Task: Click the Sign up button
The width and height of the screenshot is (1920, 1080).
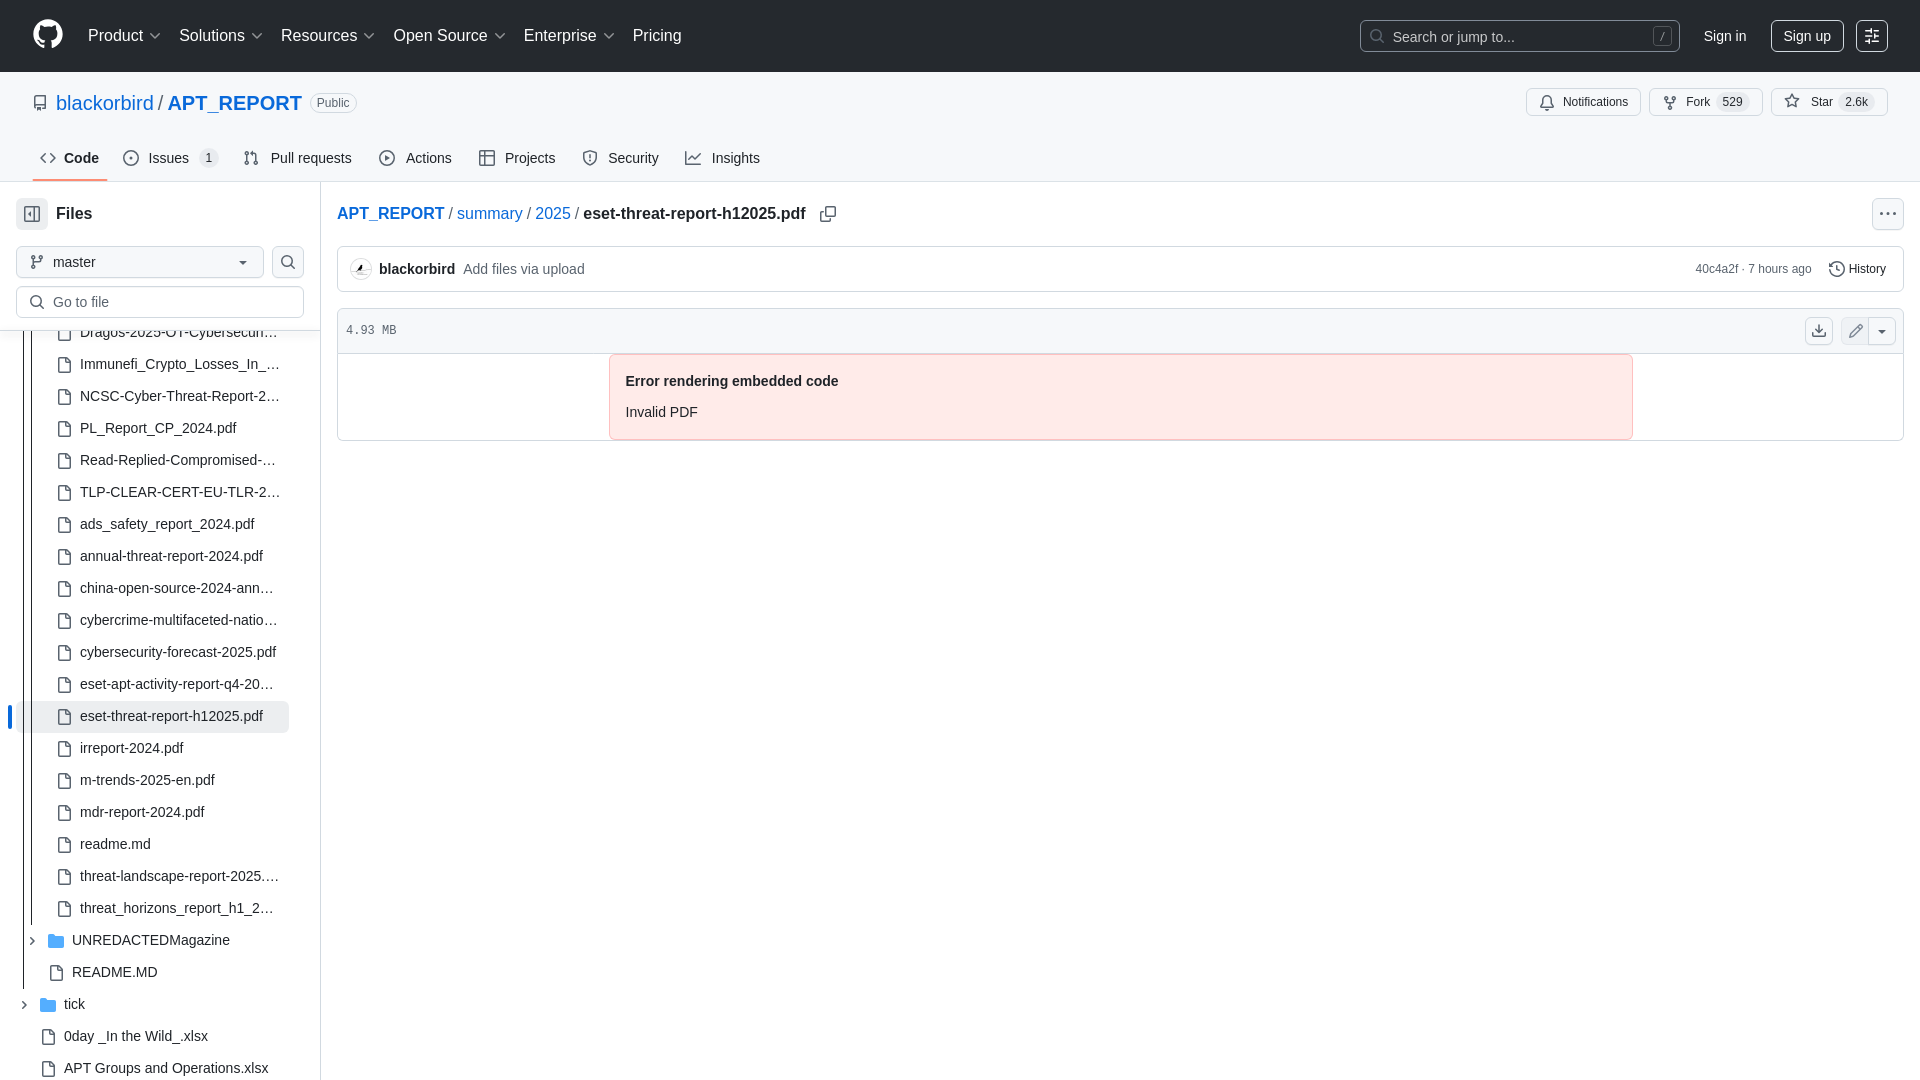Action: tap(1806, 36)
